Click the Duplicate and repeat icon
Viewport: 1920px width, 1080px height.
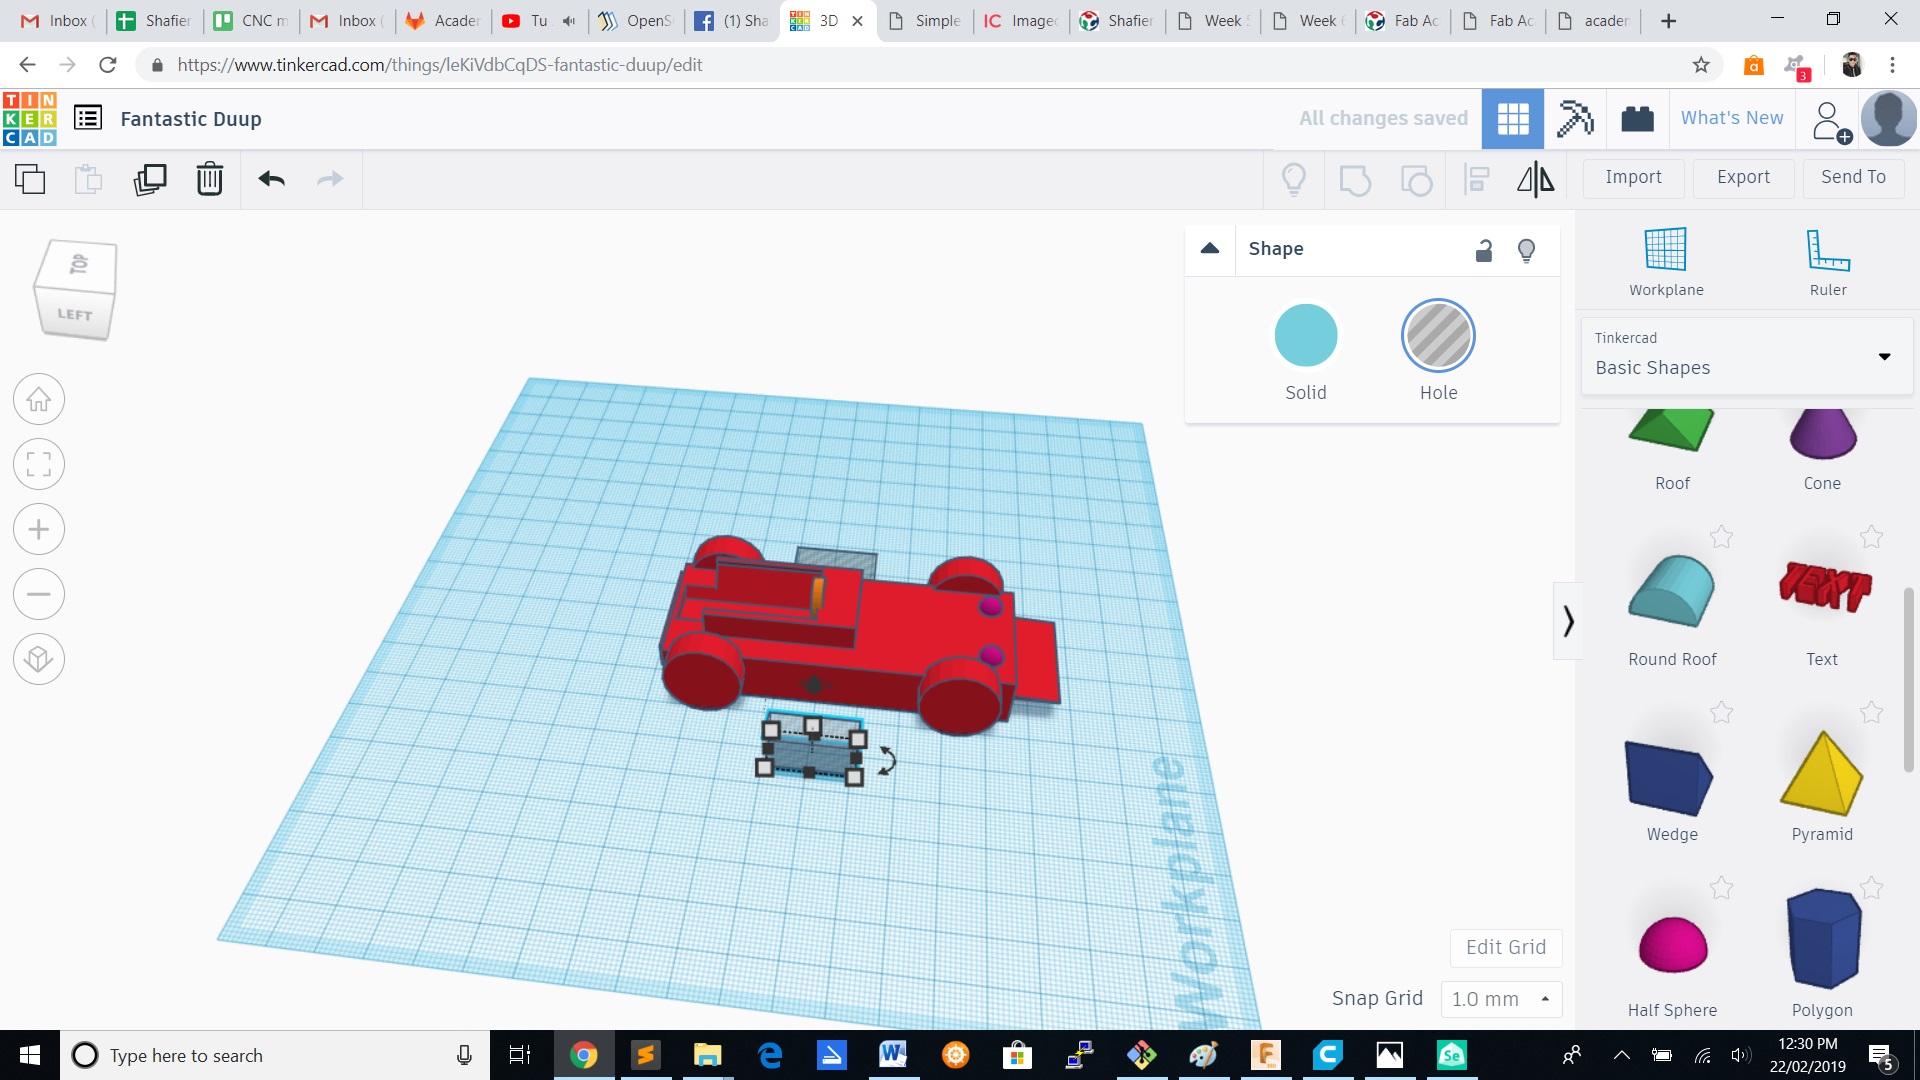(x=150, y=179)
